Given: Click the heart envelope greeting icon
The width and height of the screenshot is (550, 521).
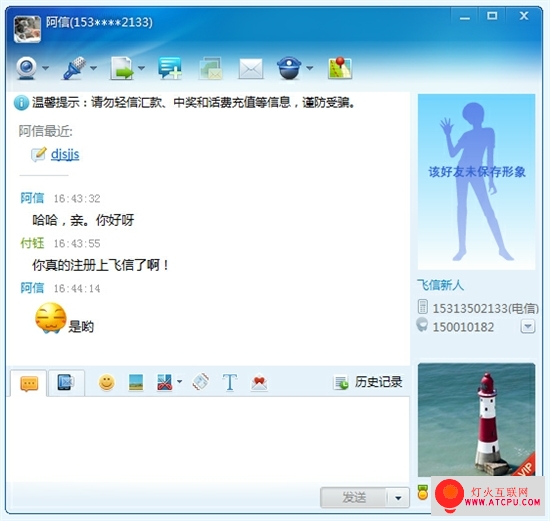Looking at the screenshot, I should [259, 382].
